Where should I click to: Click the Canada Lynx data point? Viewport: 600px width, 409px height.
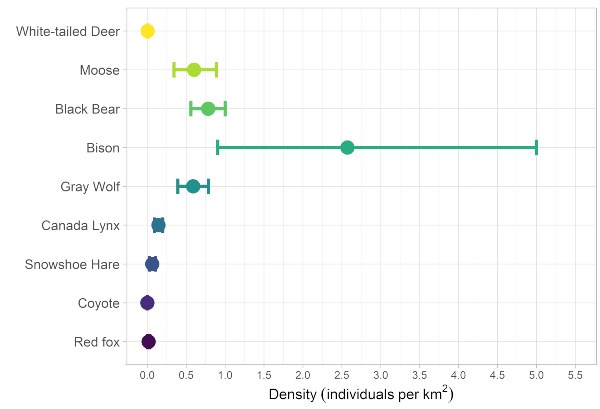click(x=158, y=225)
